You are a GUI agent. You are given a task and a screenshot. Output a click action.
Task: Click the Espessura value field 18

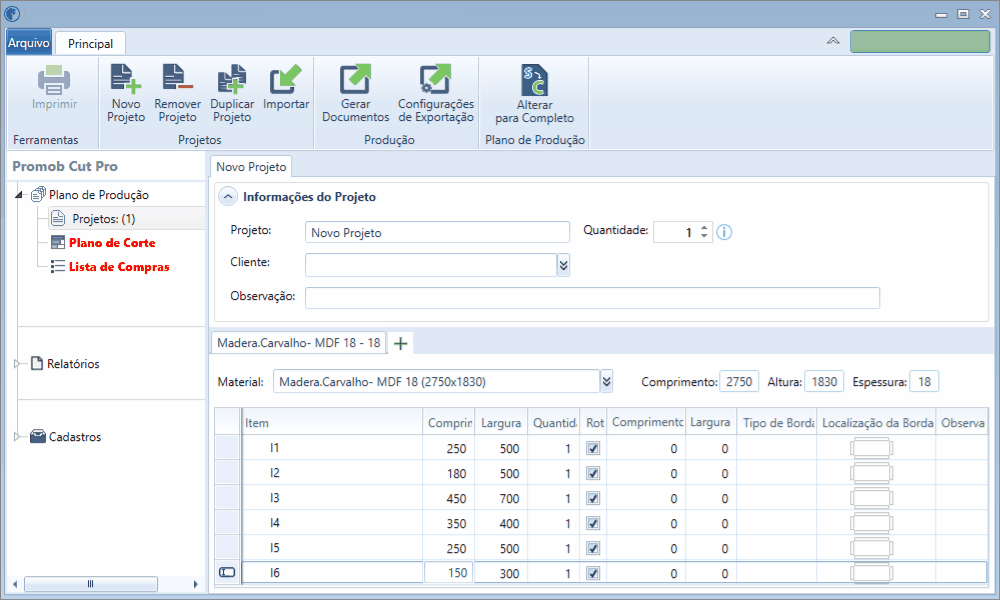924,381
